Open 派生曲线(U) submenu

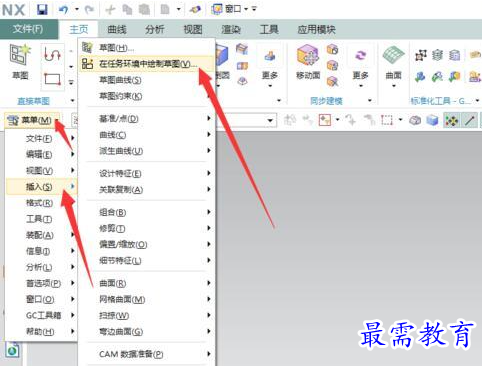pos(147,151)
